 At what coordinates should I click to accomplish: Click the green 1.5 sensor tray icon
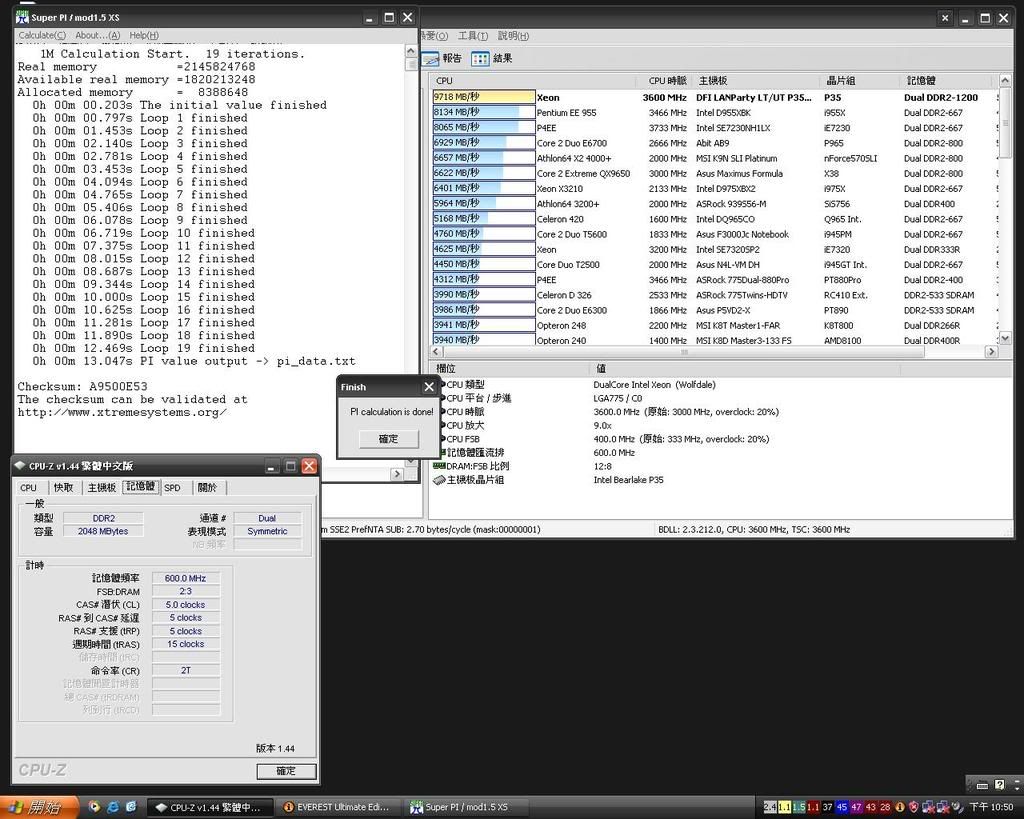[799, 807]
